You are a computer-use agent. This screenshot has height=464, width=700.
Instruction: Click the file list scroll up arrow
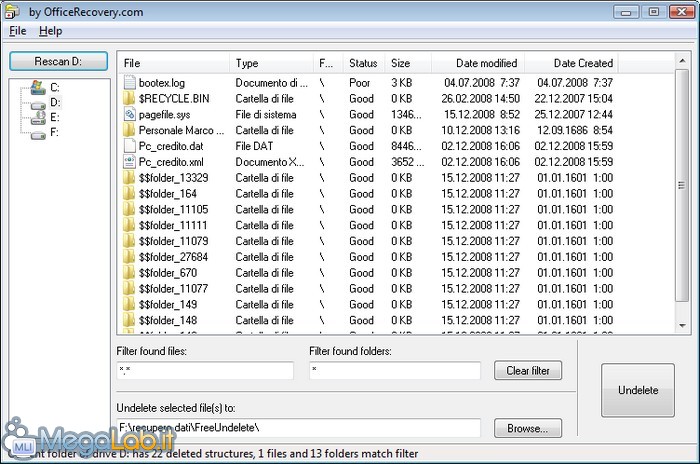pyautogui.click(x=682, y=60)
